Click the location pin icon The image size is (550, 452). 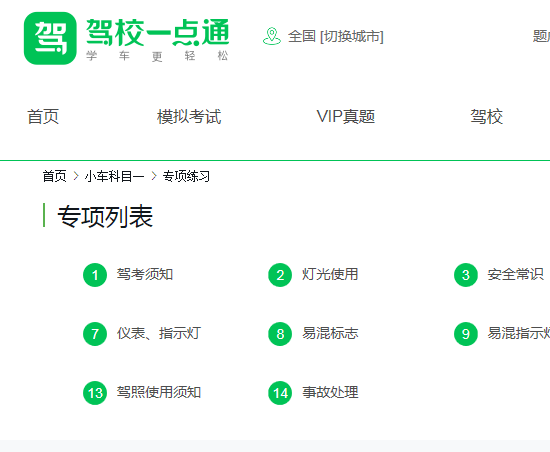[272, 36]
